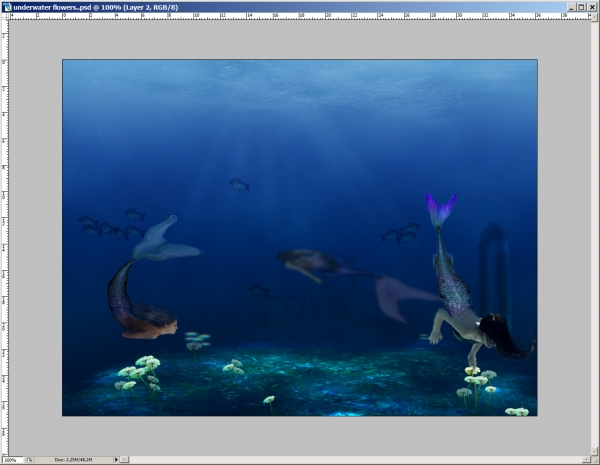Screen dimensions: 600x465
Task: Click the Doc size readout in status bar
Action: 73,460
